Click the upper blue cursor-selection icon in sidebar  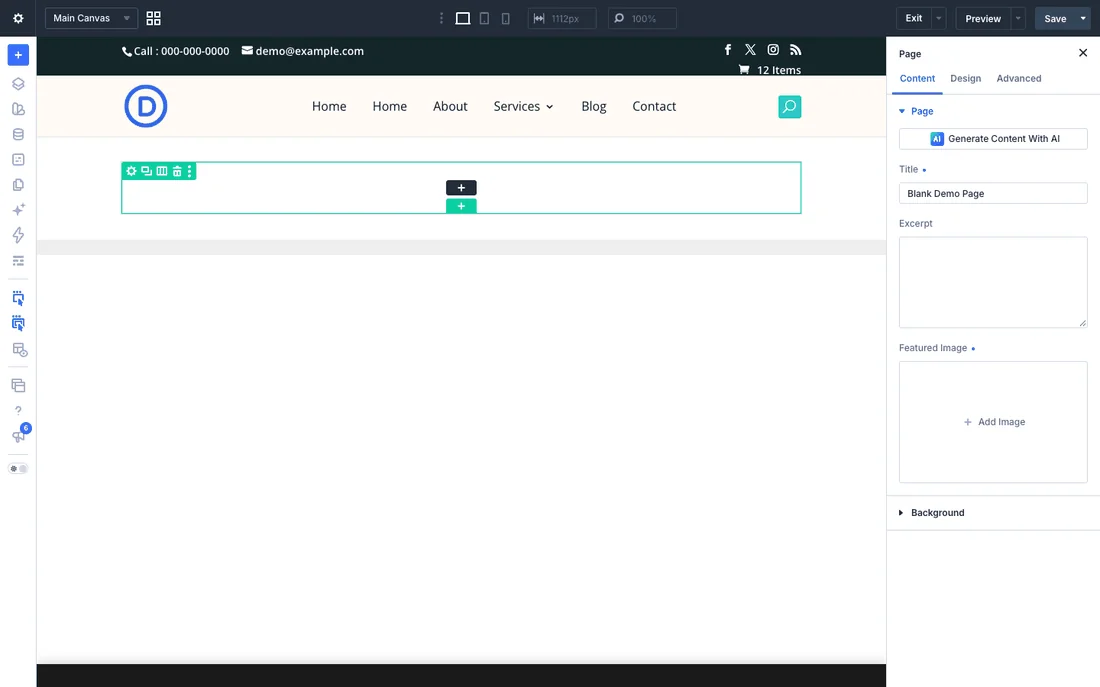pos(18,298)
